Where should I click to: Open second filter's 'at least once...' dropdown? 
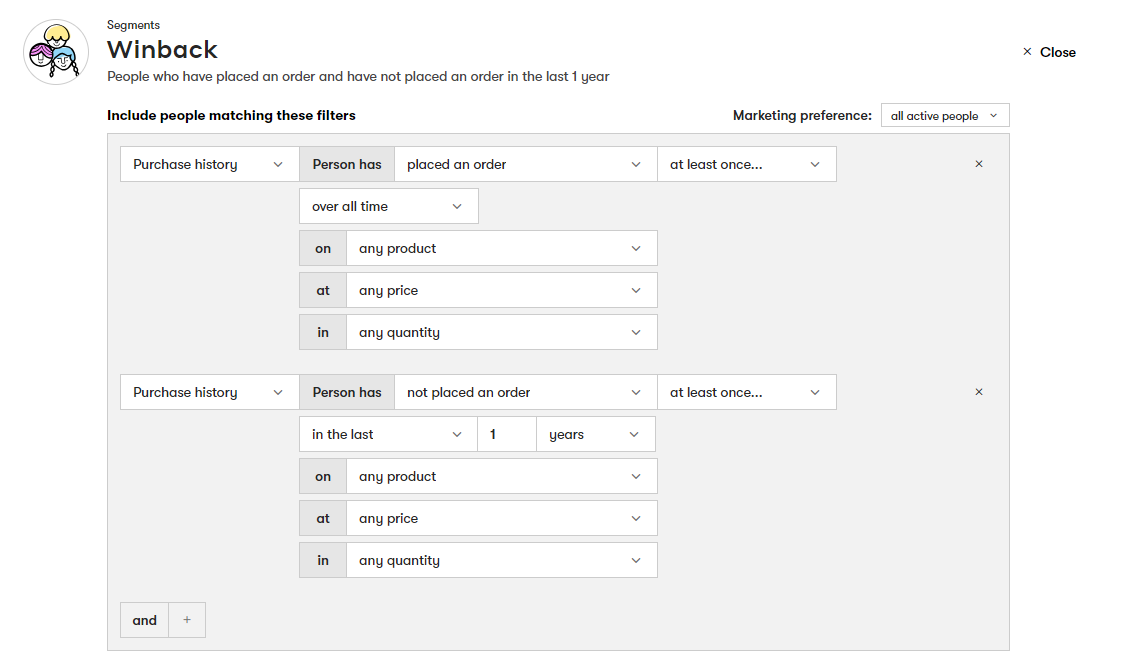coord(746,392)
